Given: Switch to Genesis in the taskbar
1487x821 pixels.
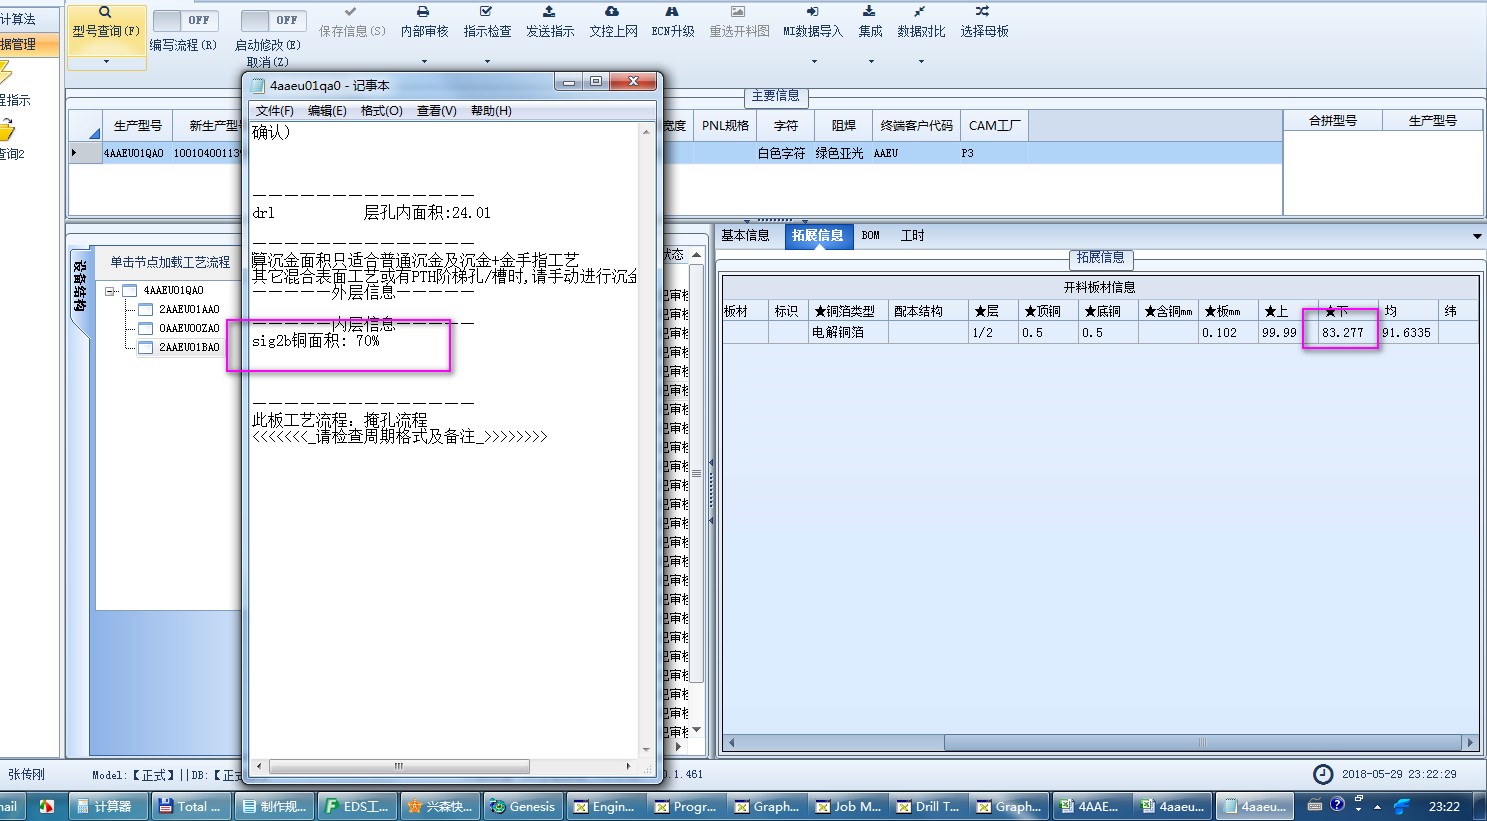Looking at the screenshot, I should 521,806.
